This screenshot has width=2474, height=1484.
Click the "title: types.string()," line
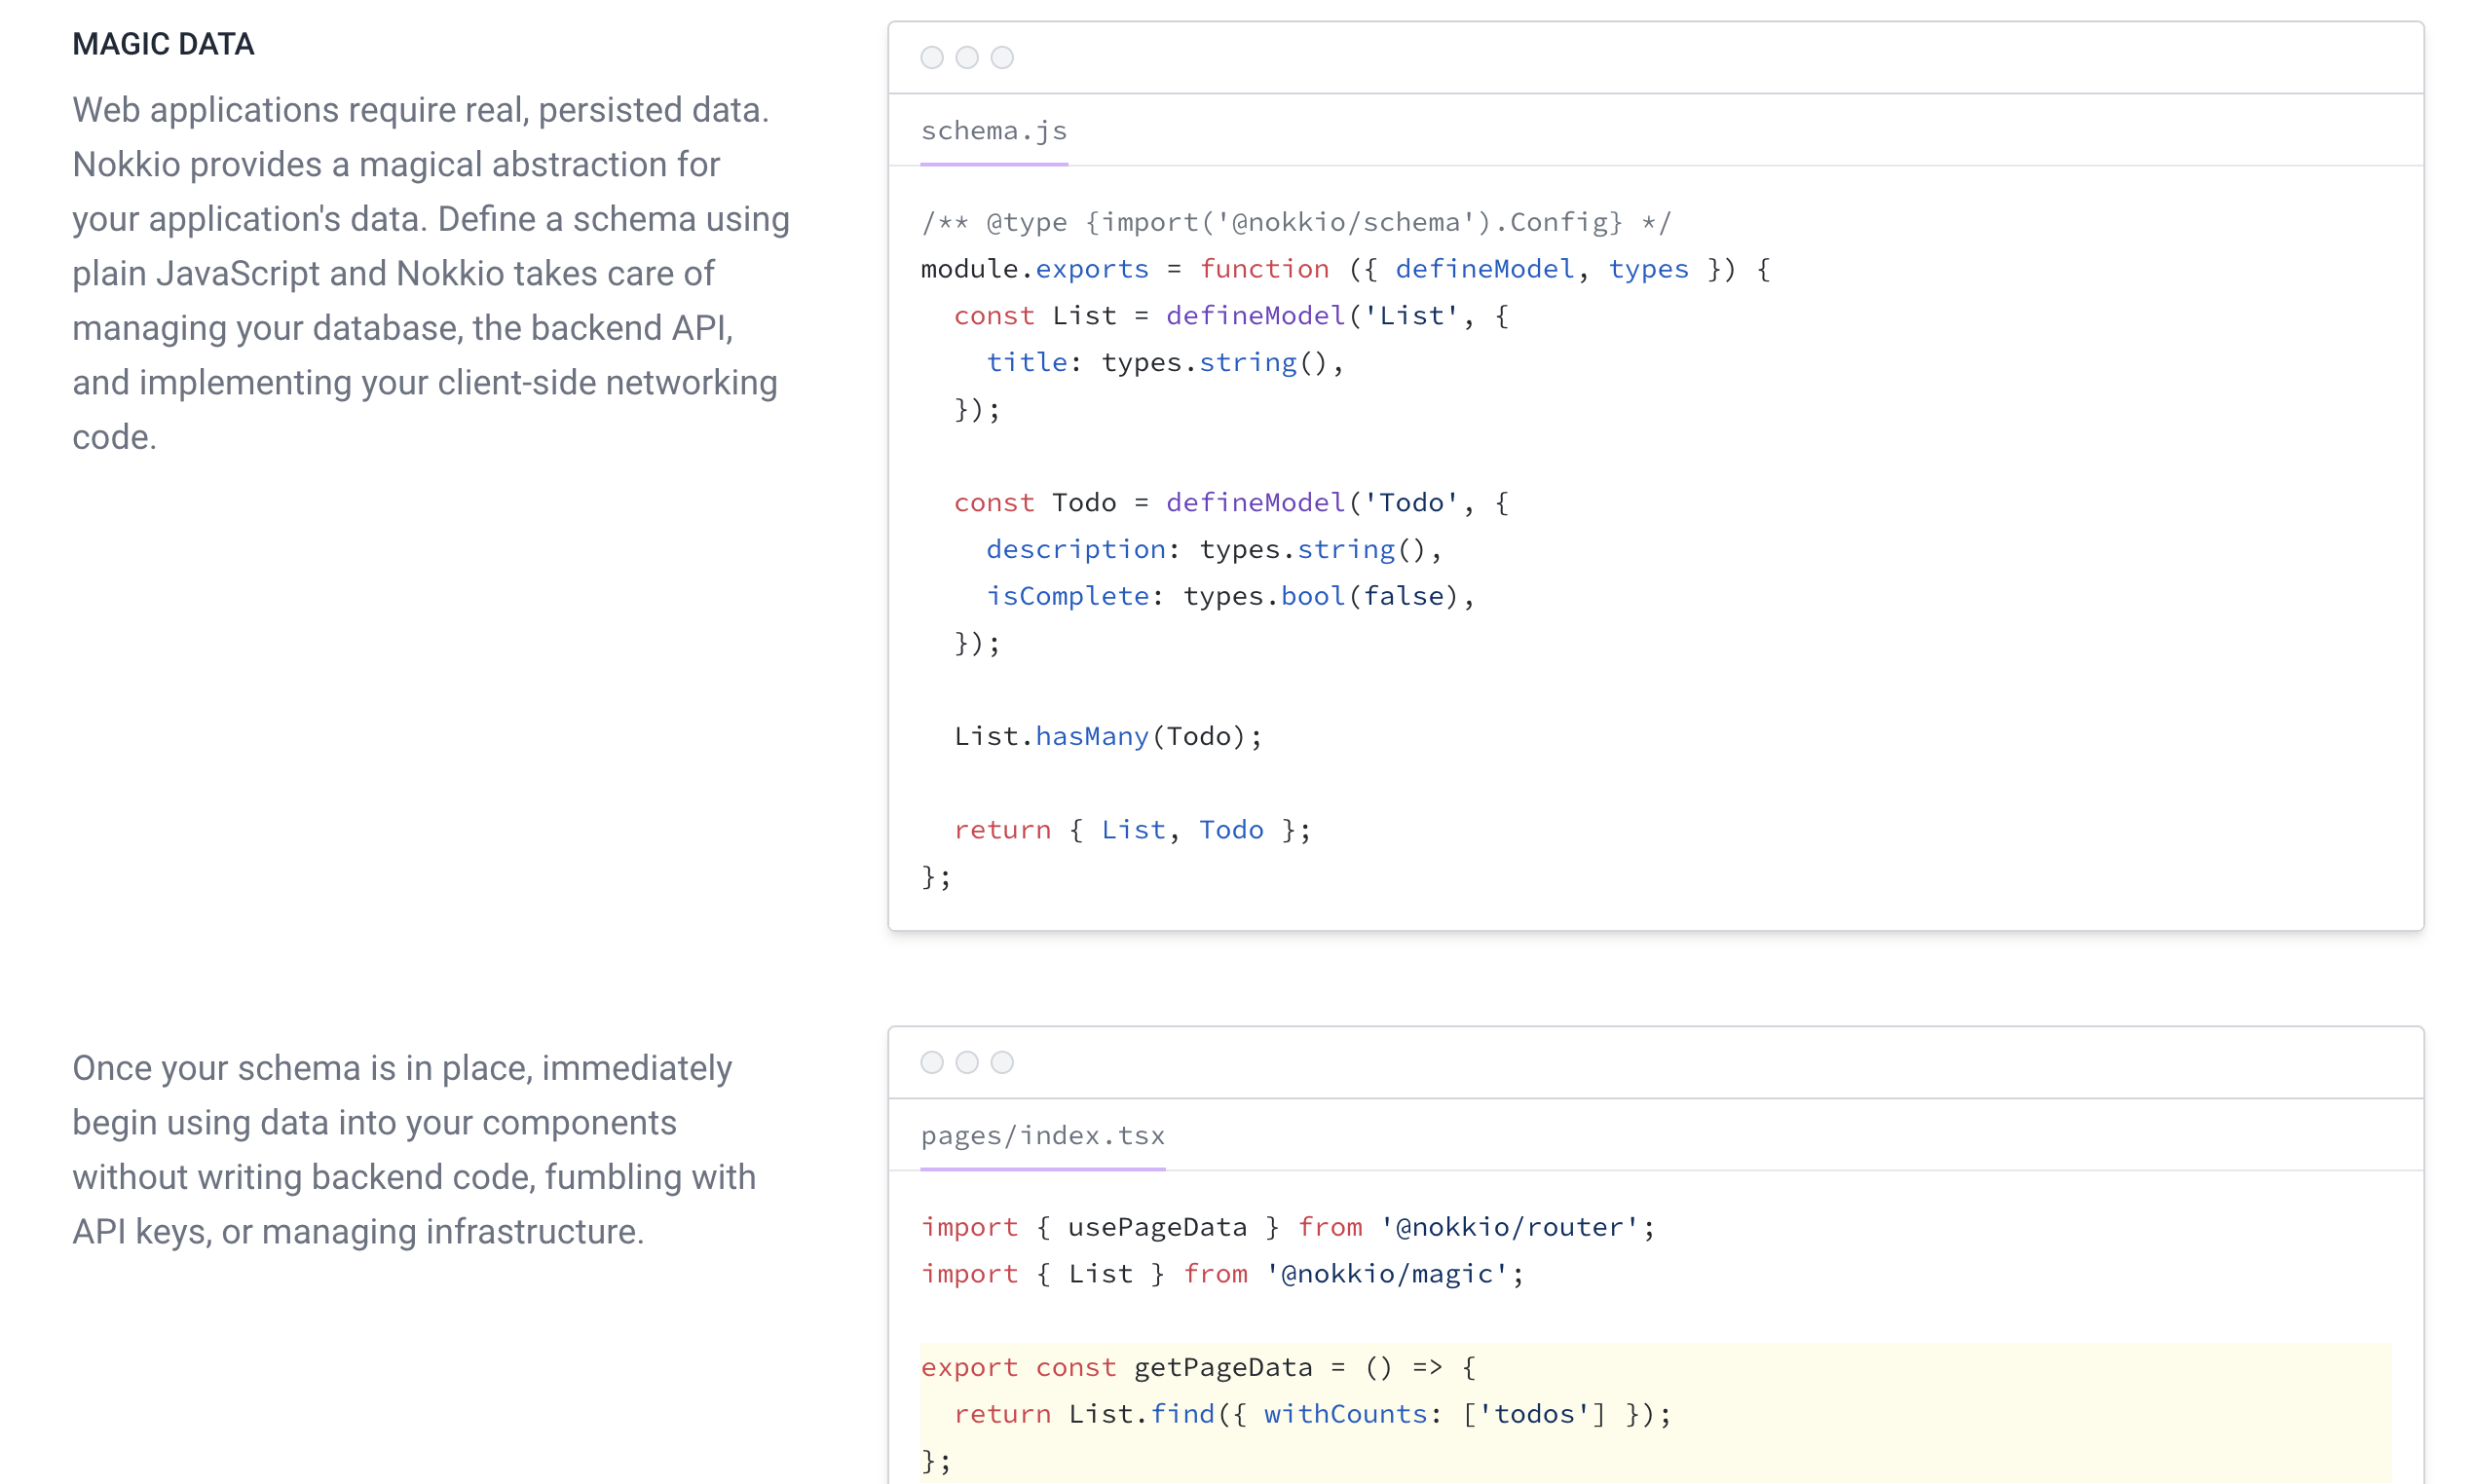1165,362
